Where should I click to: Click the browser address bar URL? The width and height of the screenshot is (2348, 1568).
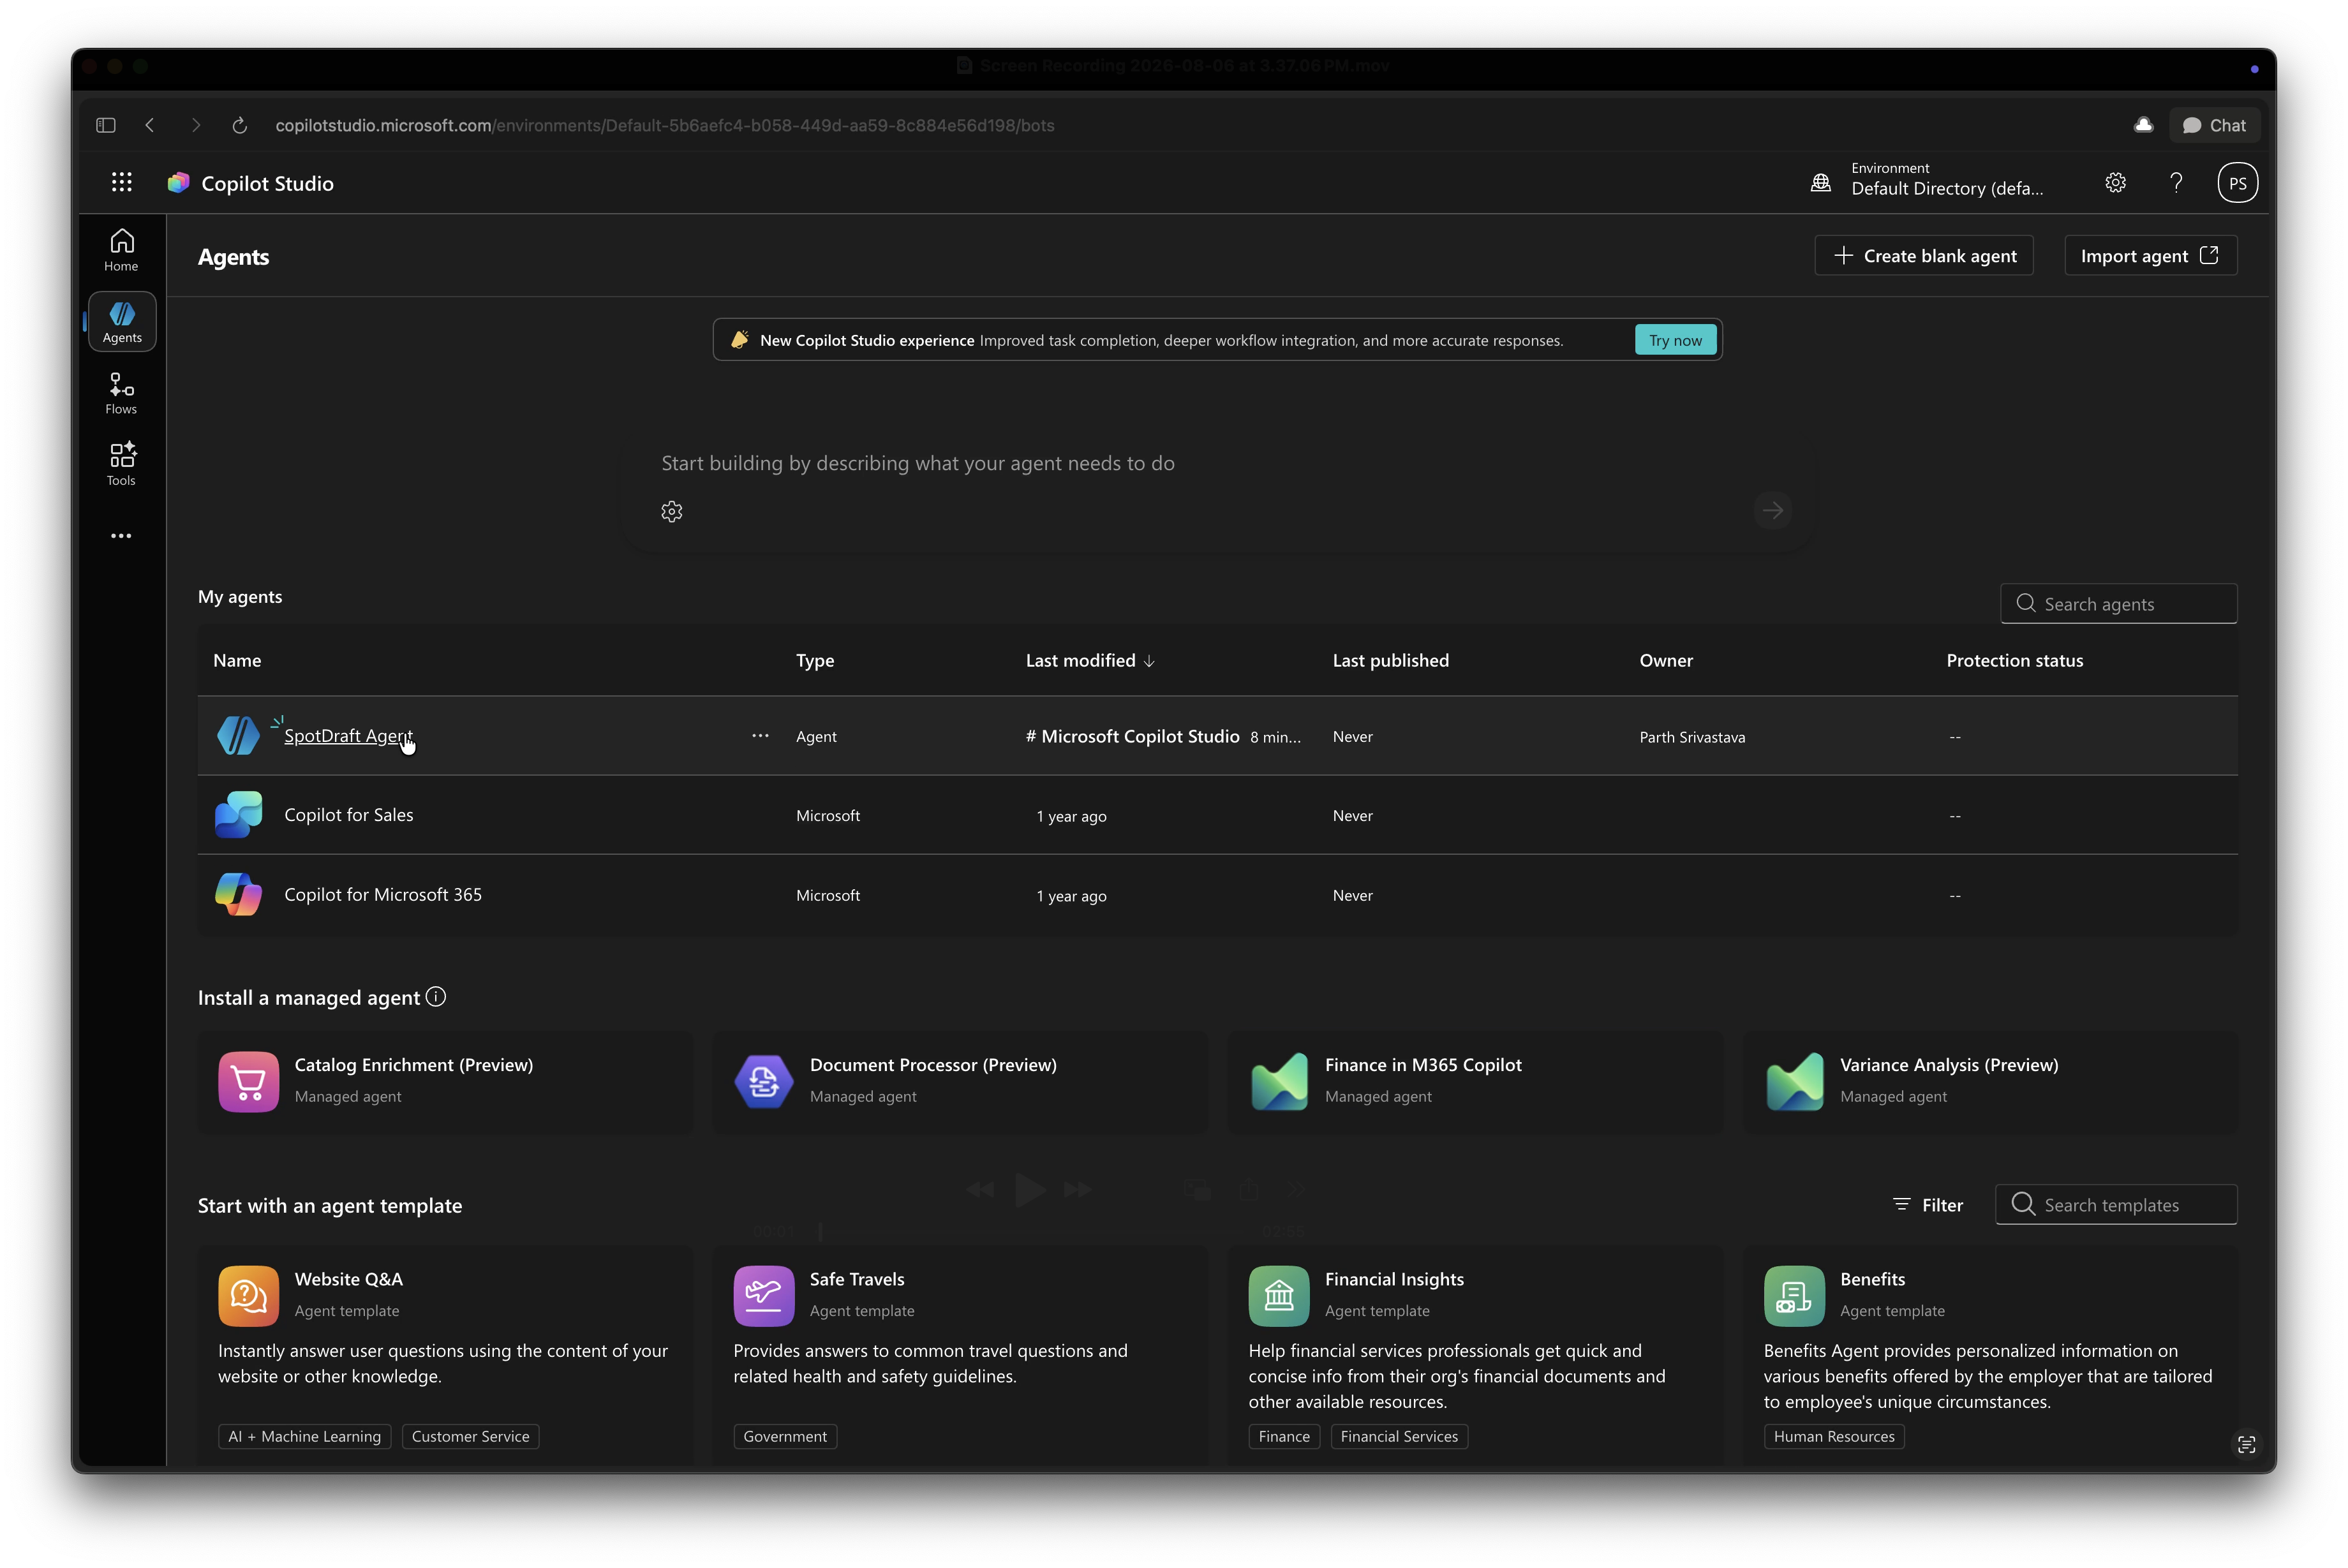pyautogui.click(x=665, y=125)
